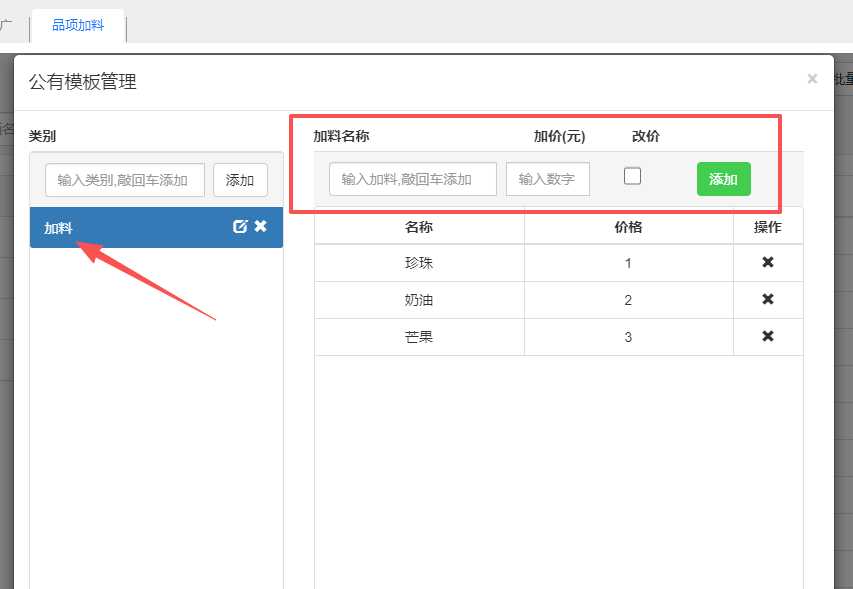
Task: Click the edit icon on 加料 category
Action: 240,227
